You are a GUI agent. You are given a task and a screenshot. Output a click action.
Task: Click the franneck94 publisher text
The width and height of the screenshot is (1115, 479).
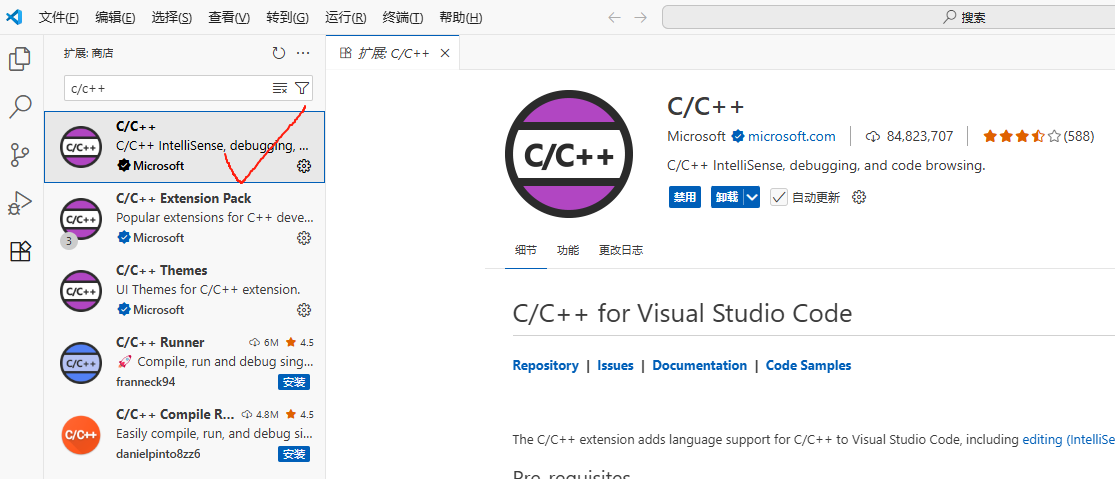point(145,382)
